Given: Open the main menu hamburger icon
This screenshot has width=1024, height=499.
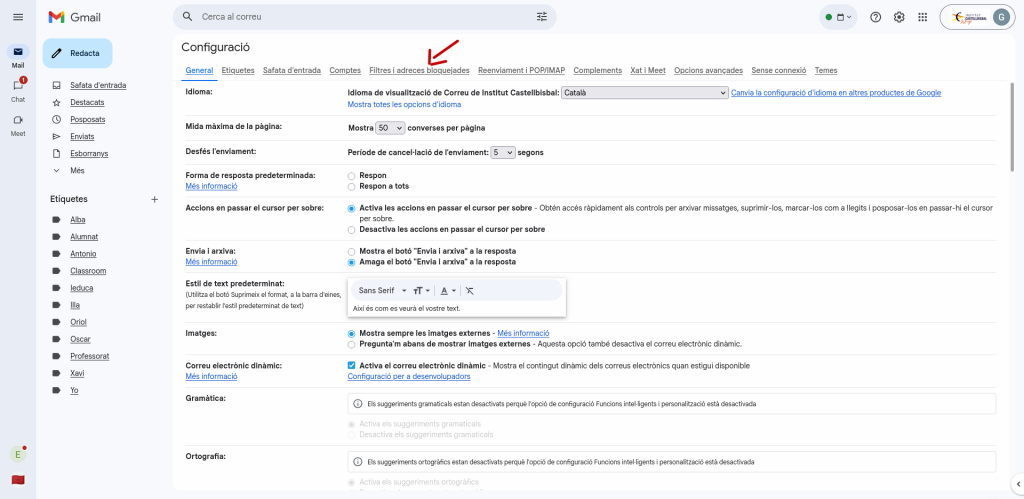Looking at the screenshot, I should pos(17,17).
